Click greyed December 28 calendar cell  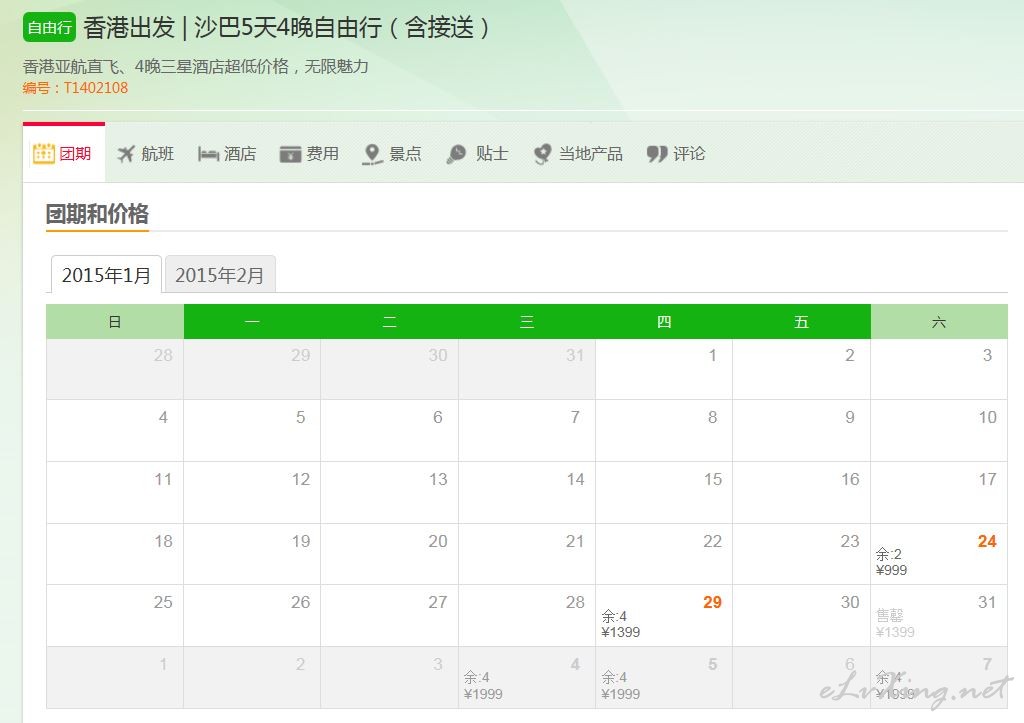pos(115,369)
